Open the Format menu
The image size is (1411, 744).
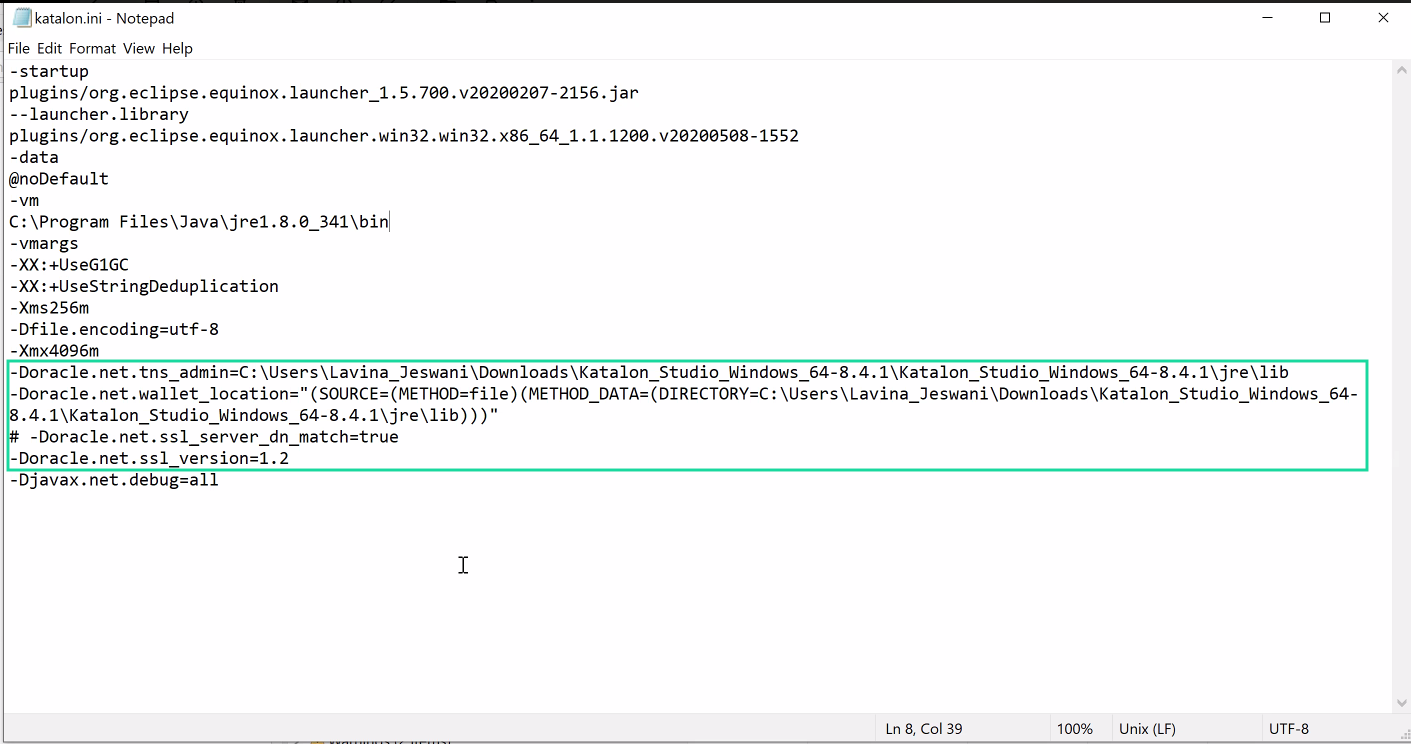tap(92, 48)
